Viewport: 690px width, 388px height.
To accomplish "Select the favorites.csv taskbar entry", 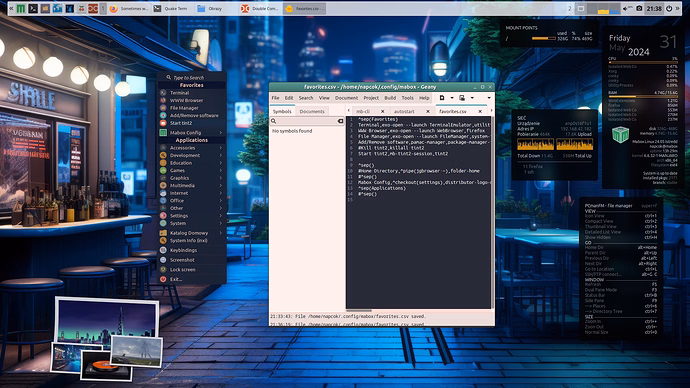I will click(305, 8).
